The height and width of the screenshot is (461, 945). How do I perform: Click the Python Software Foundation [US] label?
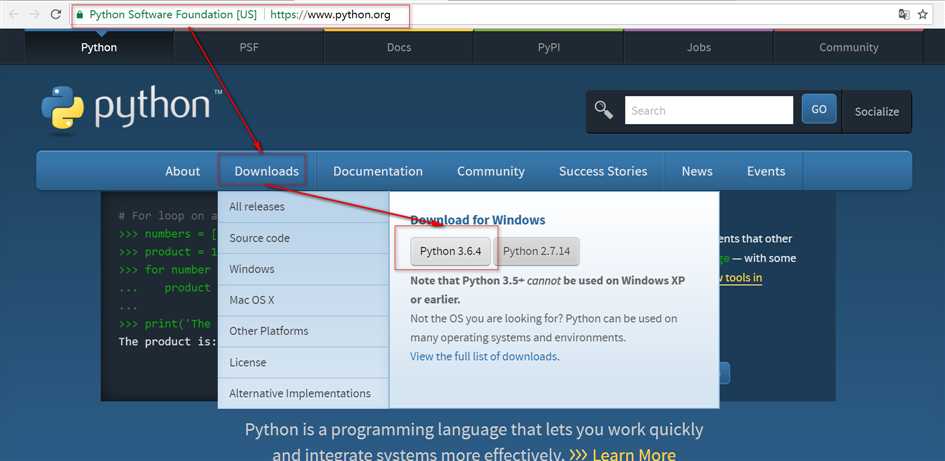point(173,14)
